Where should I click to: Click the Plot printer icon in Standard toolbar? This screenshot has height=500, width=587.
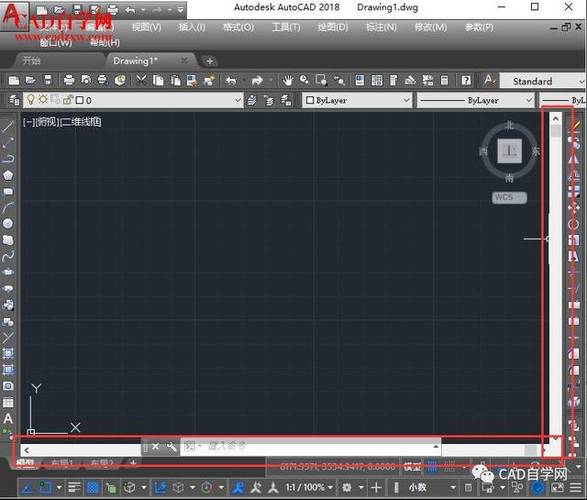tap(69, 80)
